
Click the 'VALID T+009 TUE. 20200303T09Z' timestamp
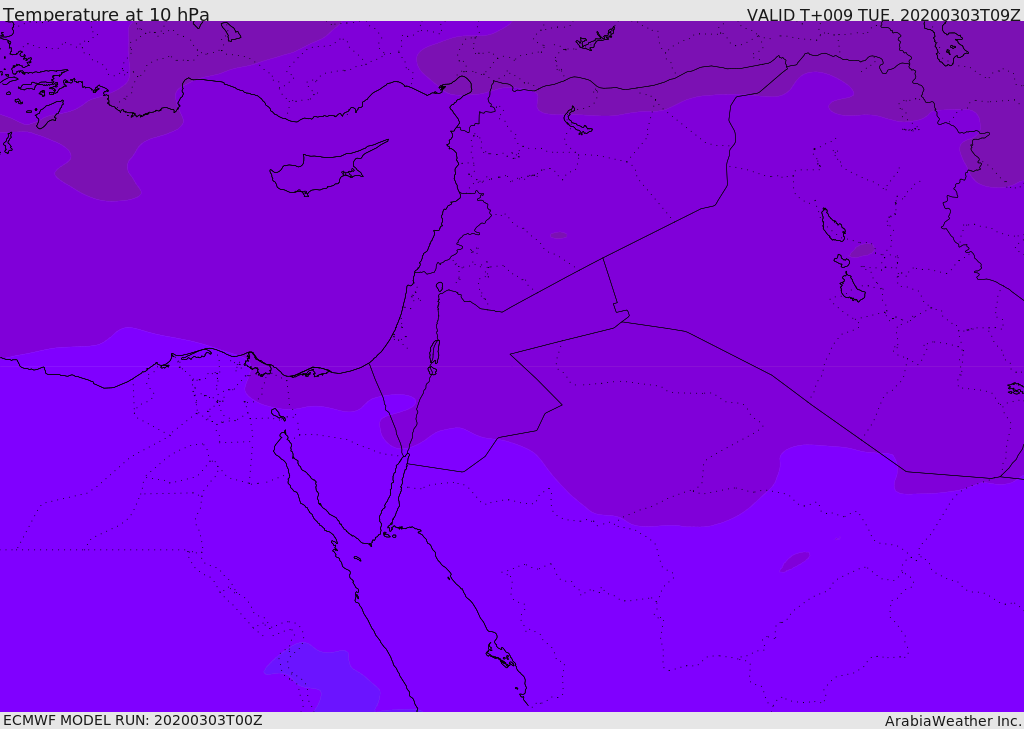(x=884, y=14)
